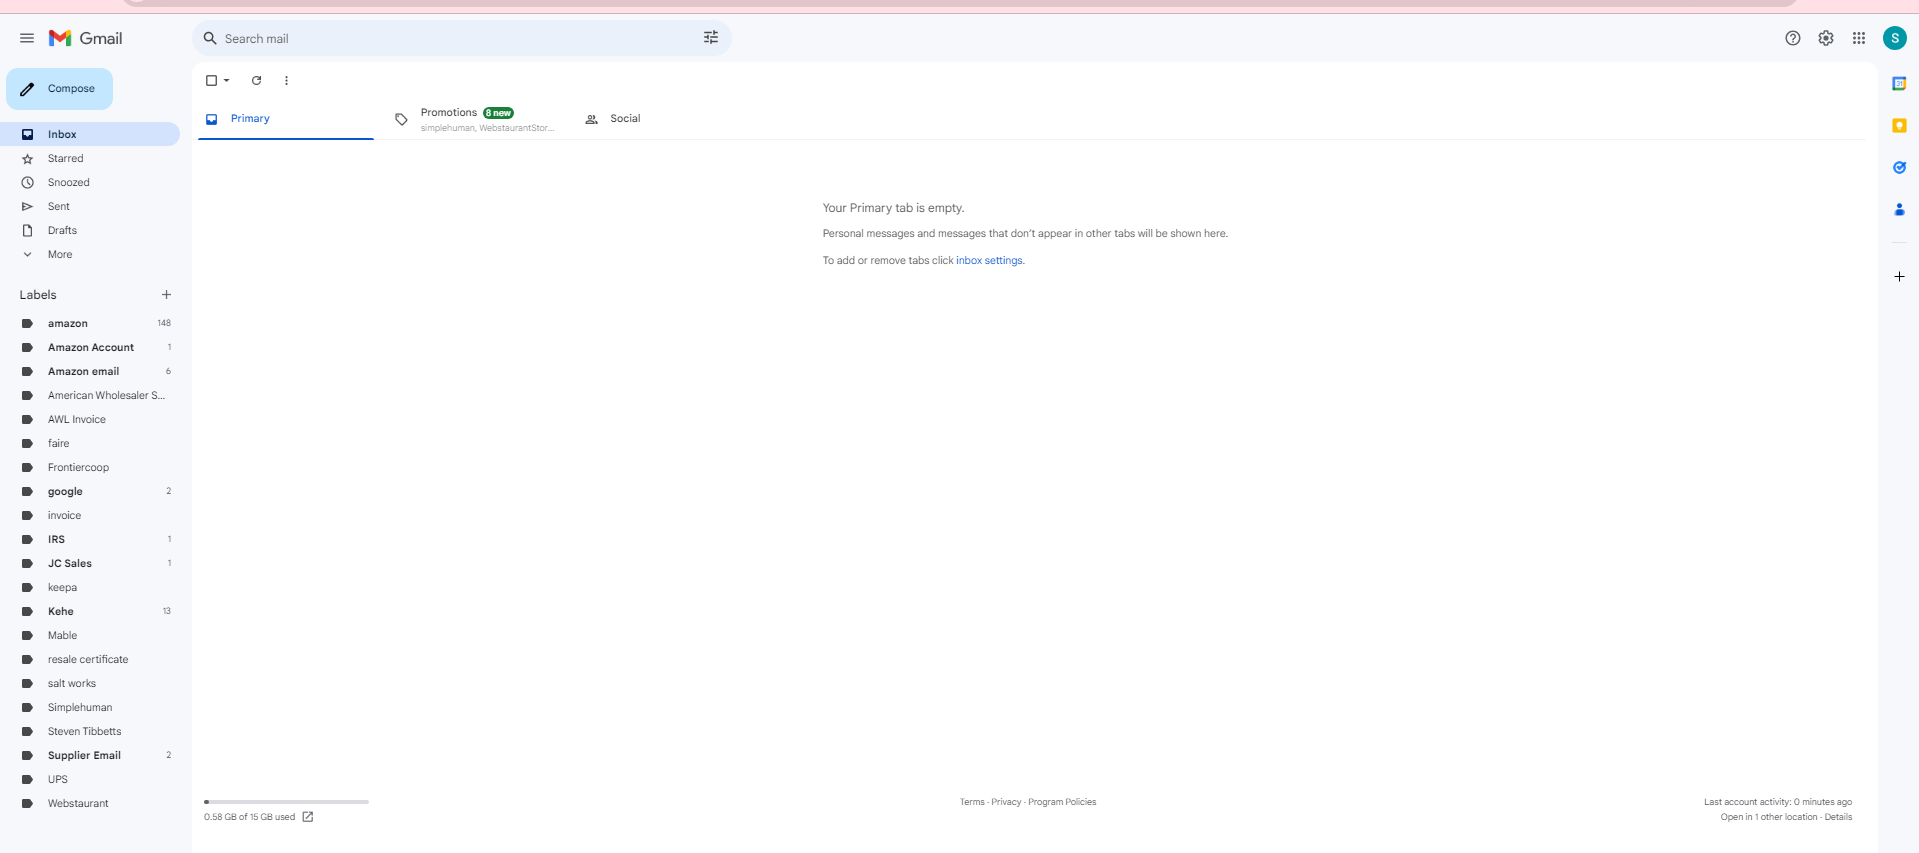Open the Google apps grid
Viewport: 1919px width, 853px height.
1859,38
